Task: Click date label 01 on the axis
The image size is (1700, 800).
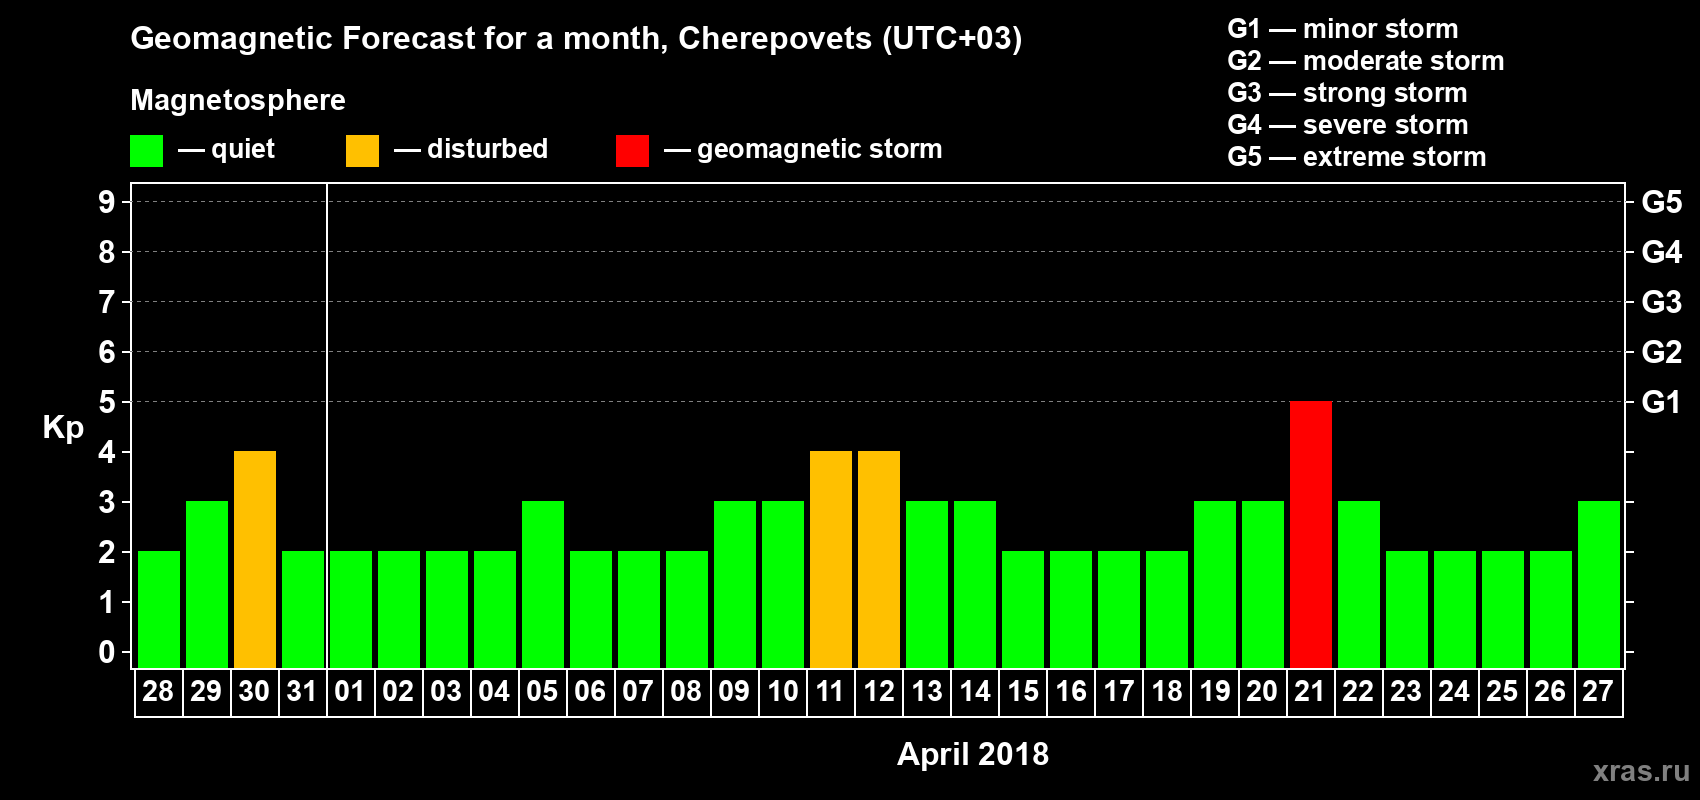Action: tap(350, 691)
